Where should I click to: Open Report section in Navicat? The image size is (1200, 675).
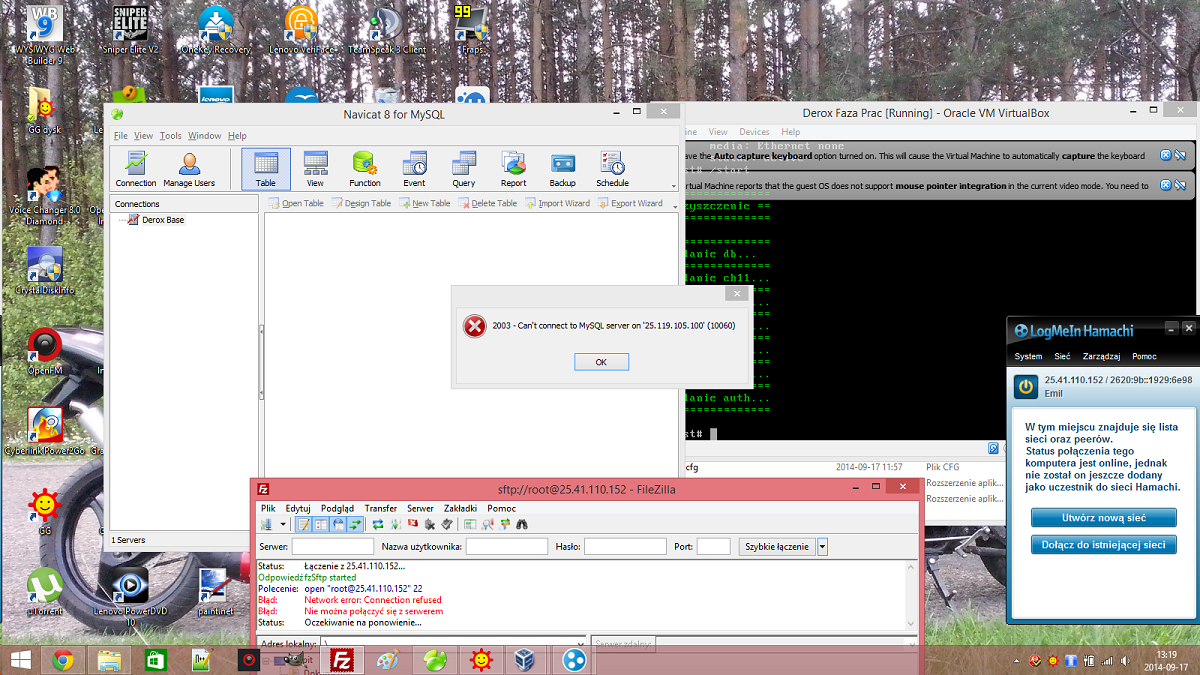click(514, 169)
